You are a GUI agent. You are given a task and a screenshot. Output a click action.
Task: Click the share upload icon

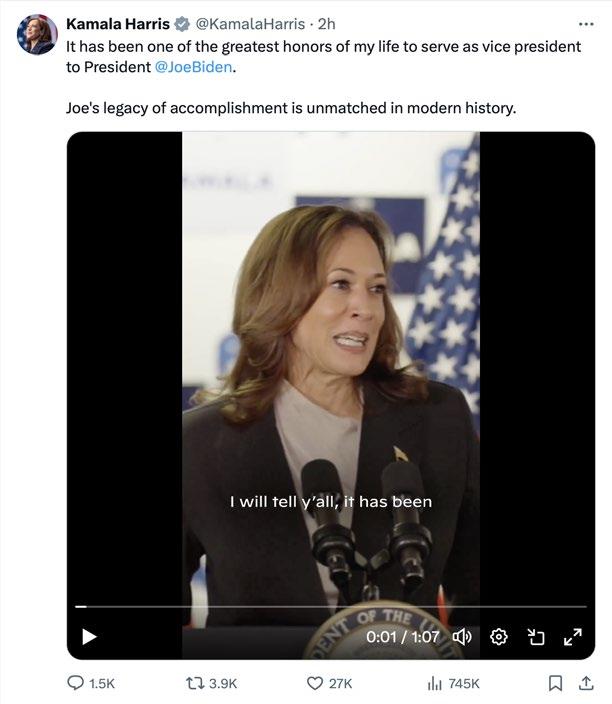coord(587,683)
